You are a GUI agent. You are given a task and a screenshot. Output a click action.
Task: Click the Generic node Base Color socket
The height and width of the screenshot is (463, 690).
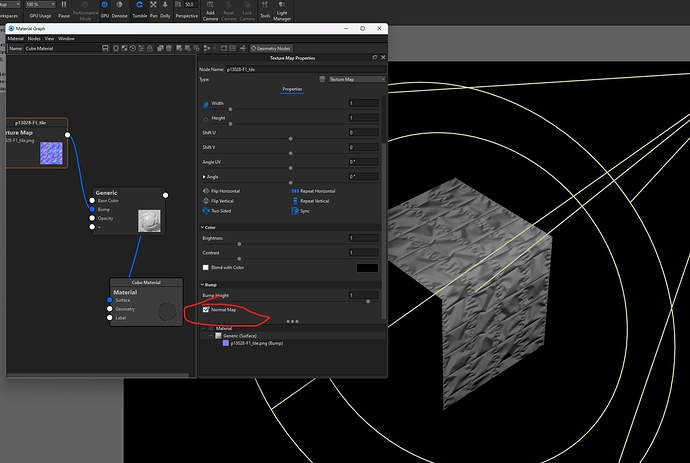point(92,201)
